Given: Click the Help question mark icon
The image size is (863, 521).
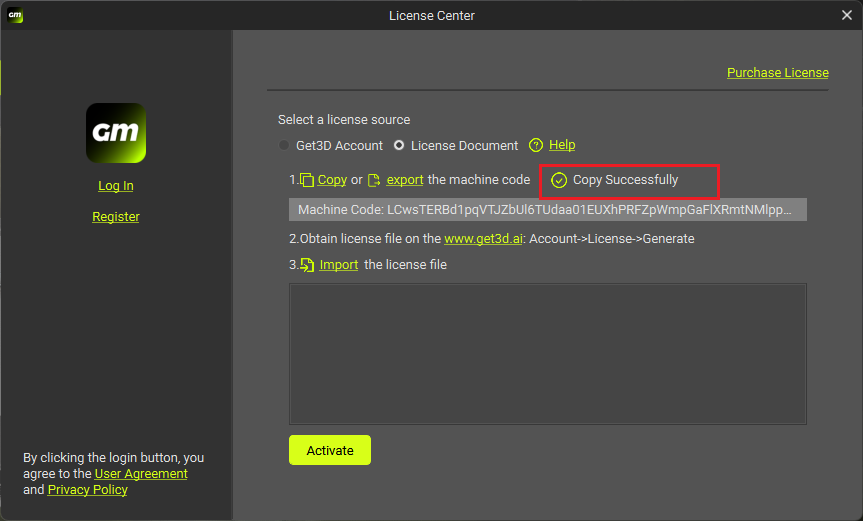Looking at the screenshot, I should tap(536, 145).
